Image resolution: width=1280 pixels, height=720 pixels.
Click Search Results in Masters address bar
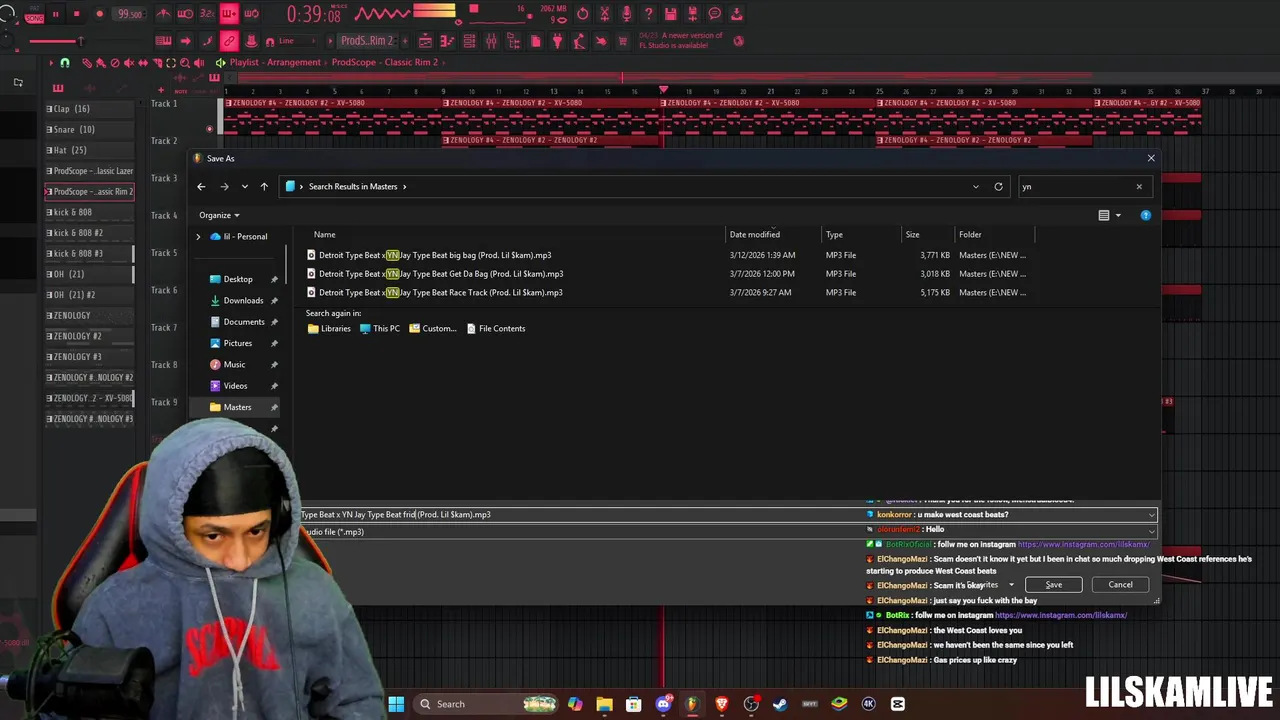tap(353, 186)
